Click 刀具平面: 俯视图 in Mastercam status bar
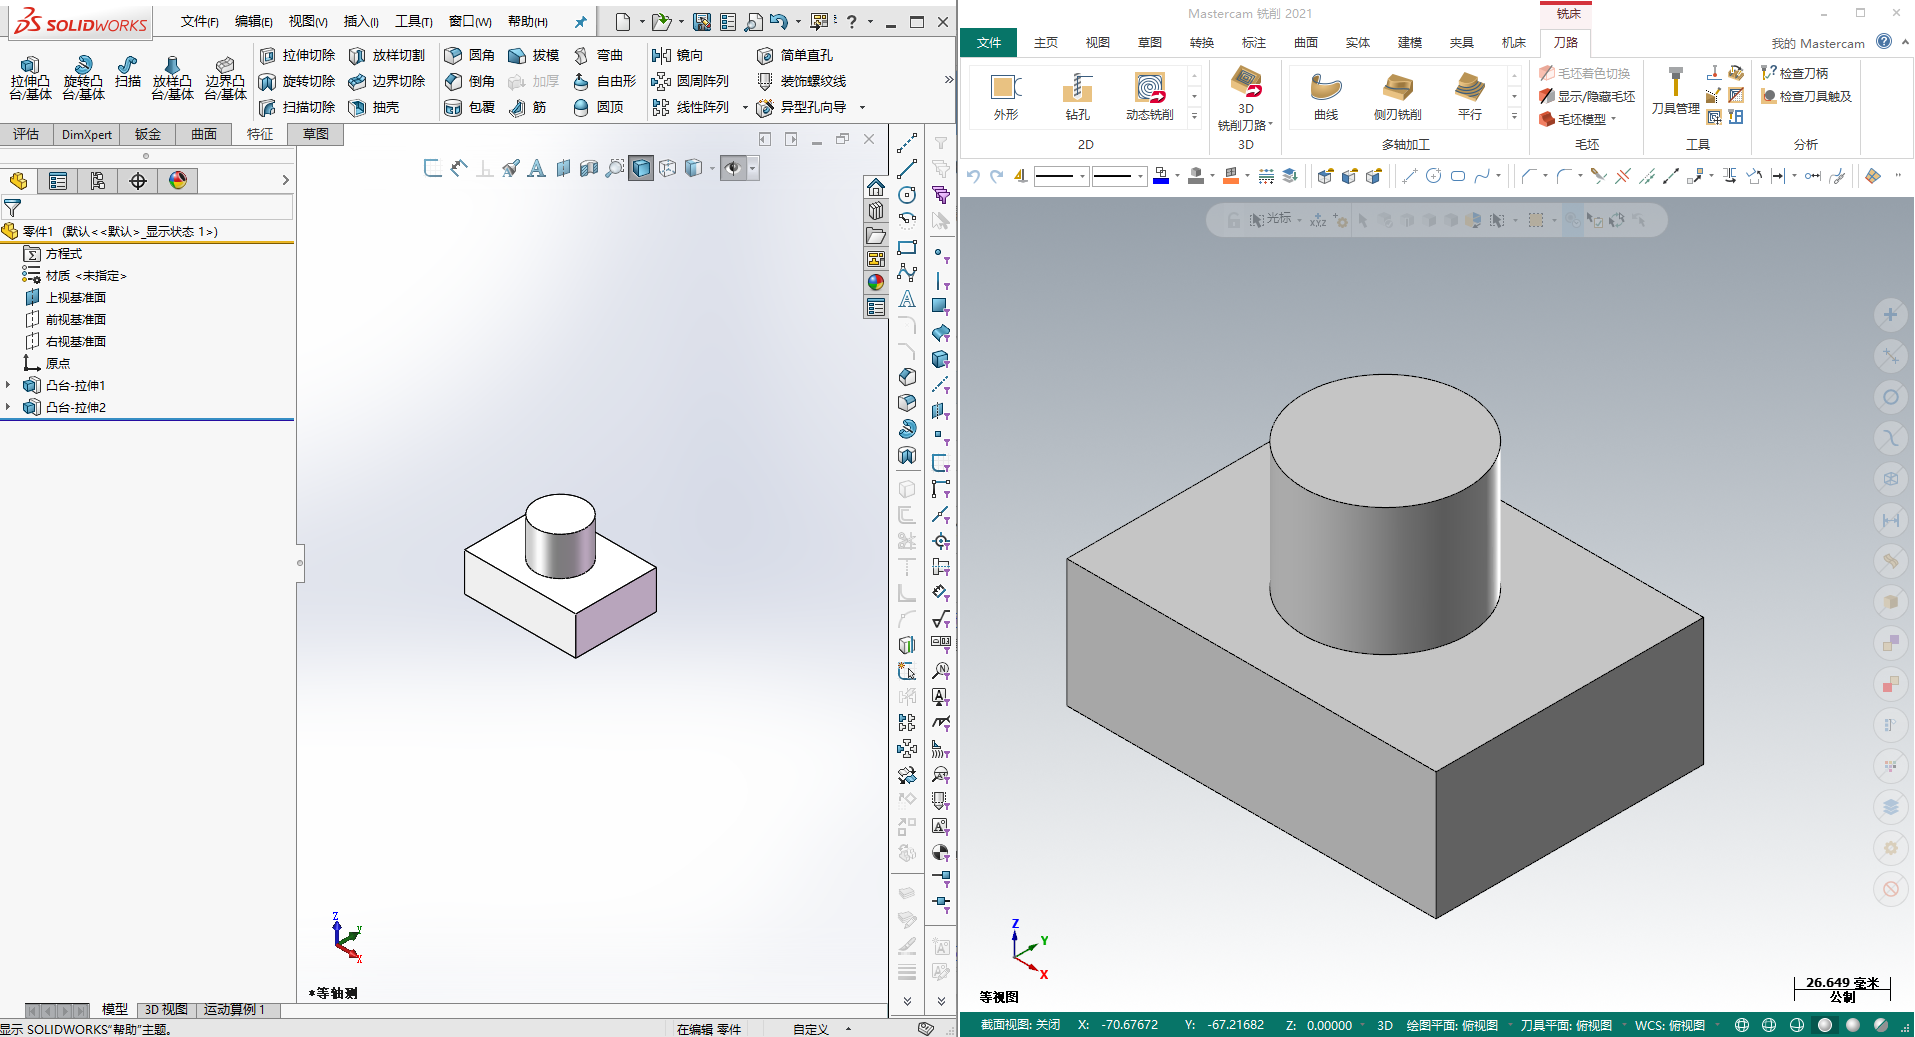This screenshot has width=1915, height=1037. point(1566,1025)
